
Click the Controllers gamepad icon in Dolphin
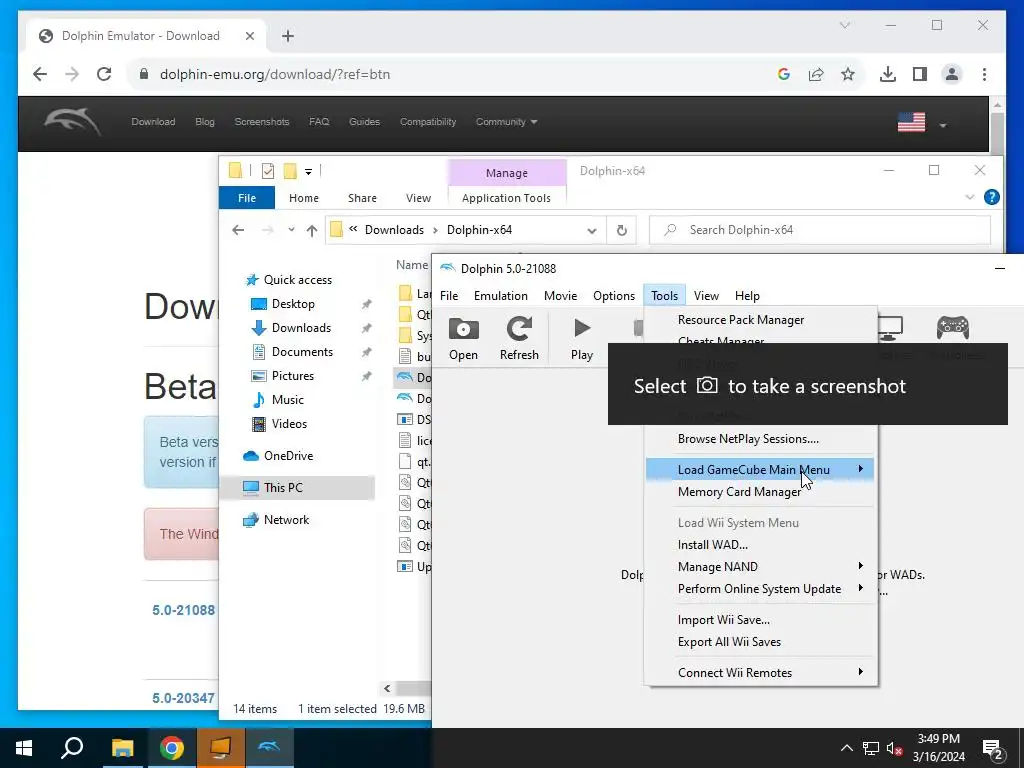point(953,327)
